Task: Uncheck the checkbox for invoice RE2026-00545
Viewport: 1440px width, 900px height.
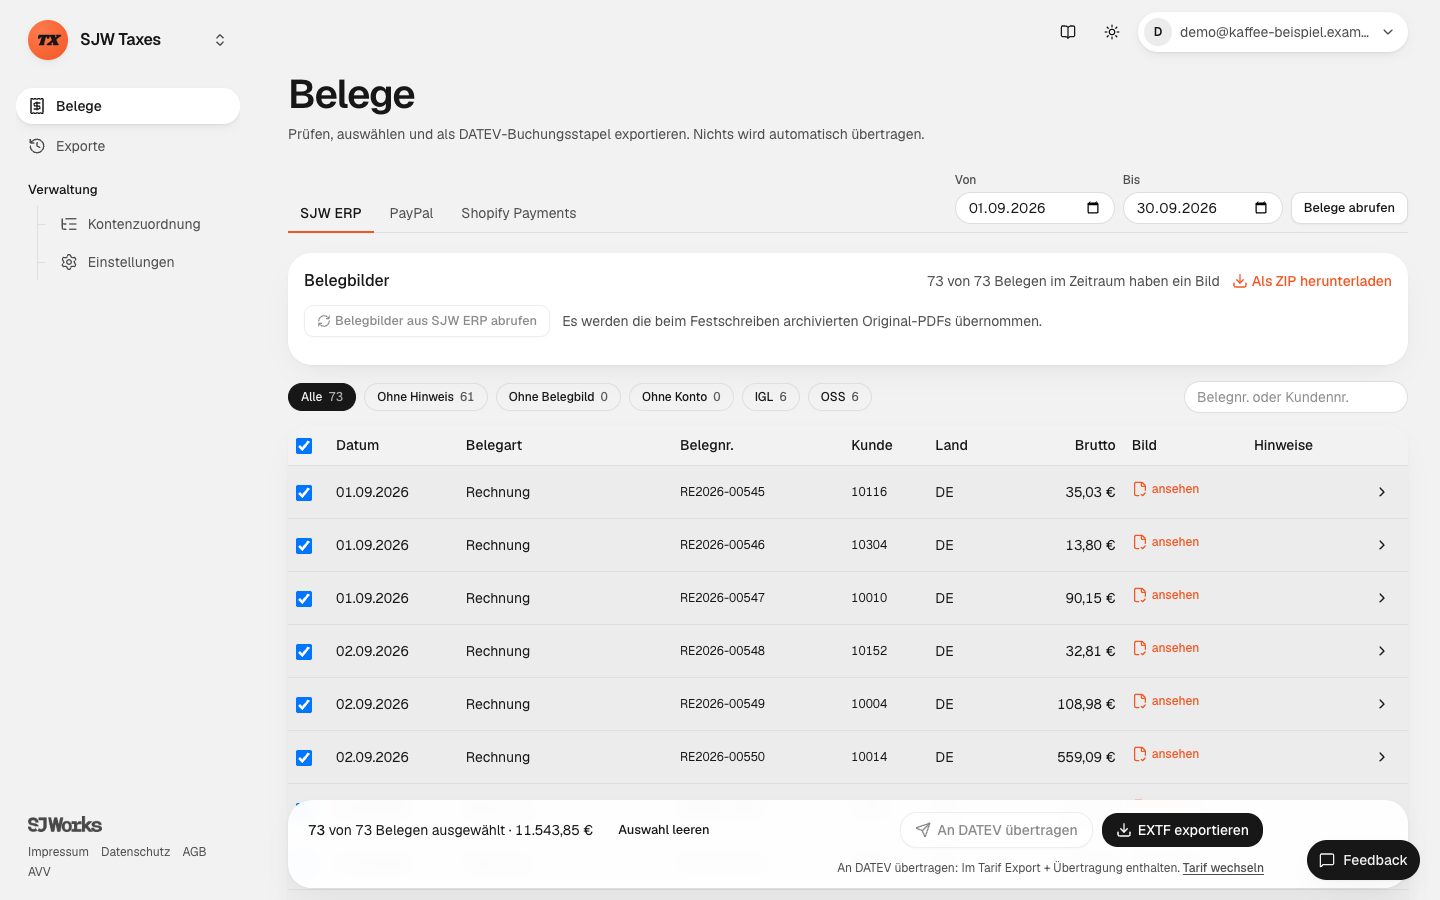Action: click(304, 493)
